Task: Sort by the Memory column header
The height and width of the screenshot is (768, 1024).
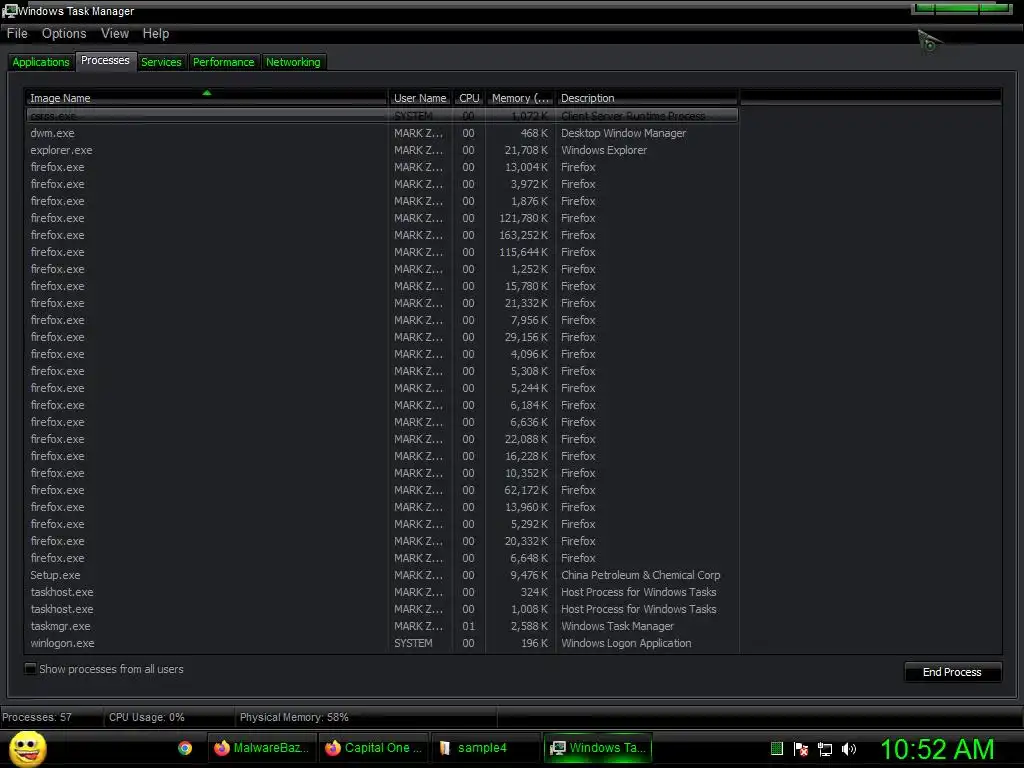Action: coord(520,98)
